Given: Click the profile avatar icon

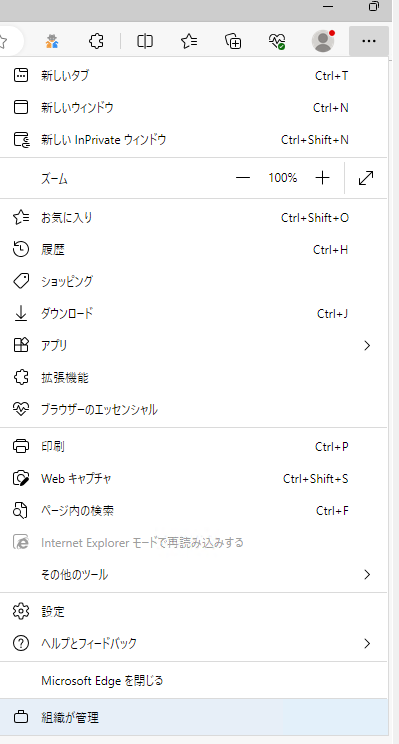Looking at the screenshot, I should [323, 41].
